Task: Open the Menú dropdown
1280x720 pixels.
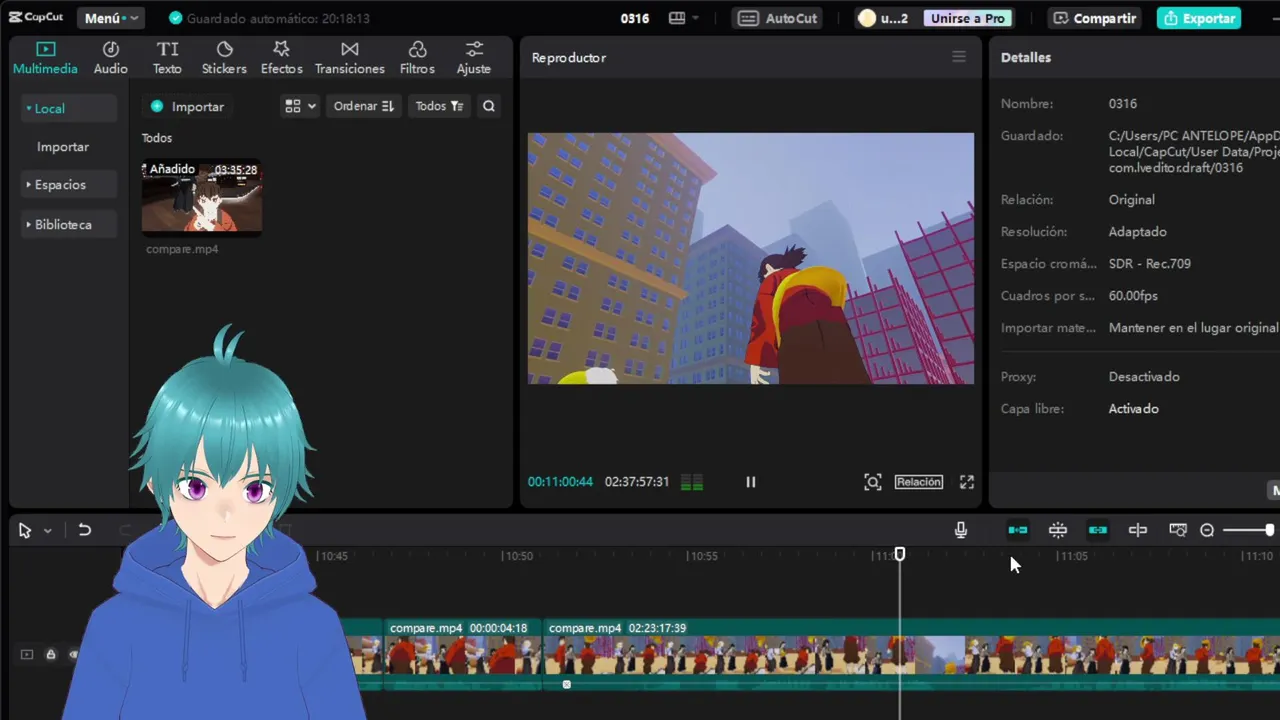Action: pyautogui.click(x=110, y=18)
